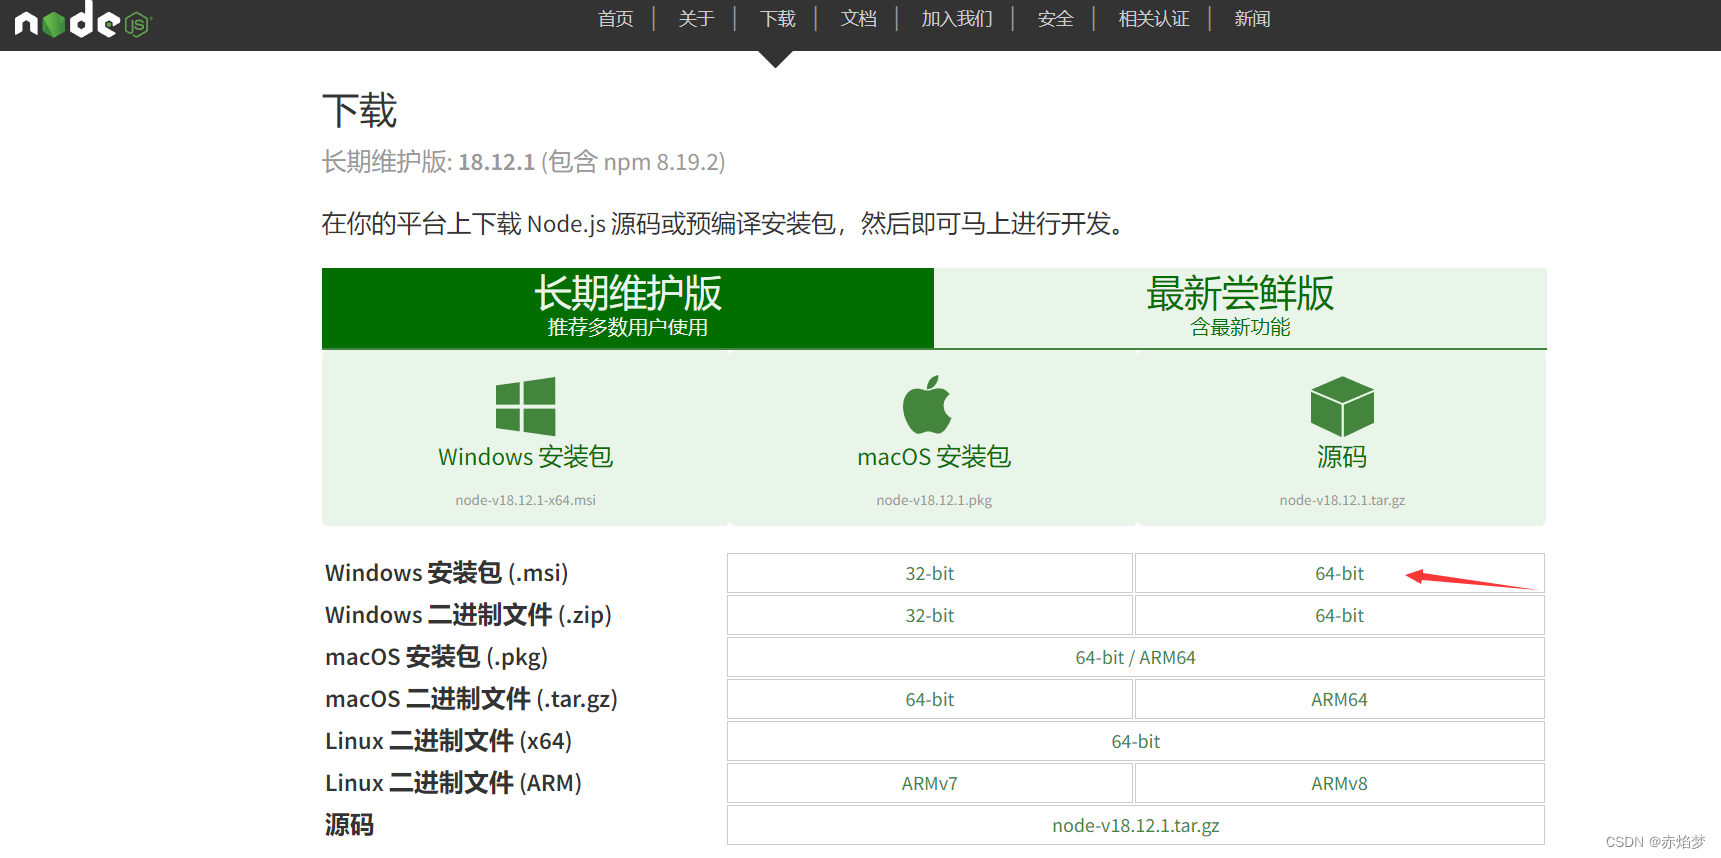Download Windows .zip 32-bit binary
Viewport: 1721px width, 858px height.
point(930,615)
